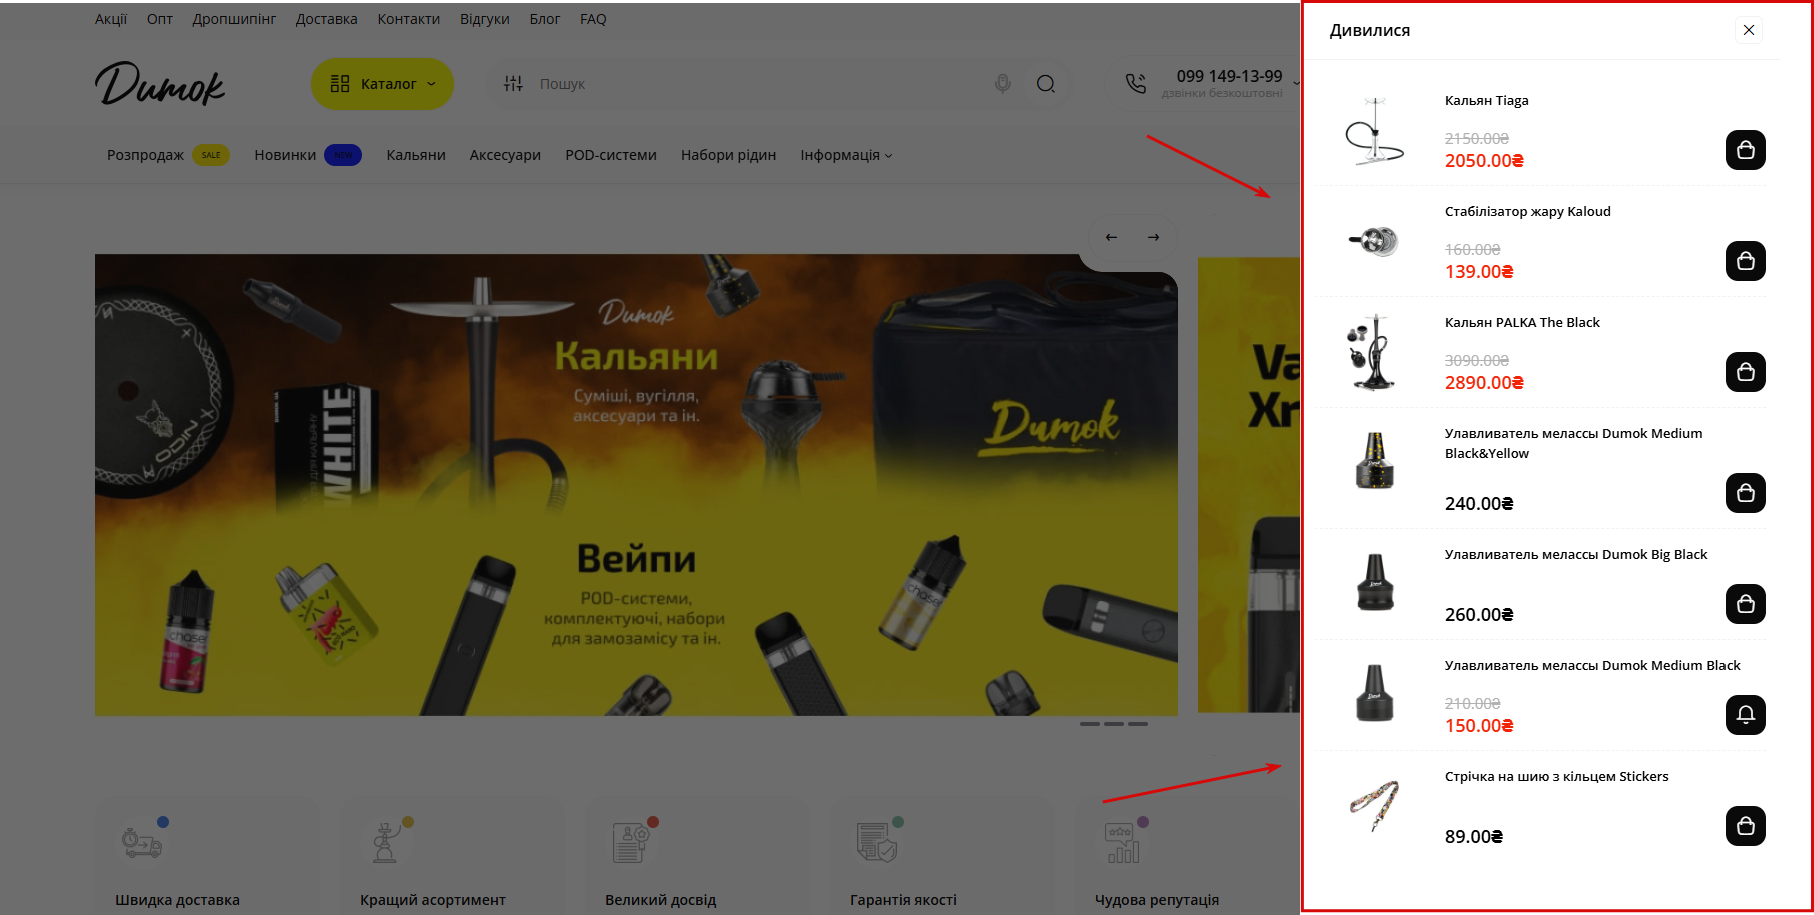Add Стабілізатор жару Kaloud to cart

(x=1746, y=261)
